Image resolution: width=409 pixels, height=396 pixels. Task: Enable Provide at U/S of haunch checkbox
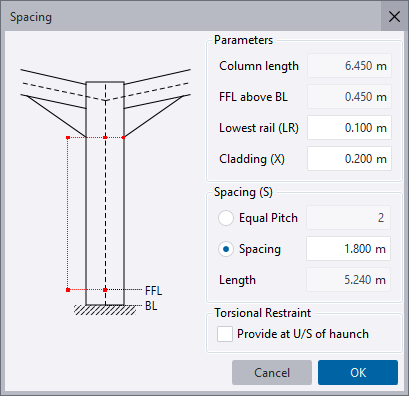point(225,334)
